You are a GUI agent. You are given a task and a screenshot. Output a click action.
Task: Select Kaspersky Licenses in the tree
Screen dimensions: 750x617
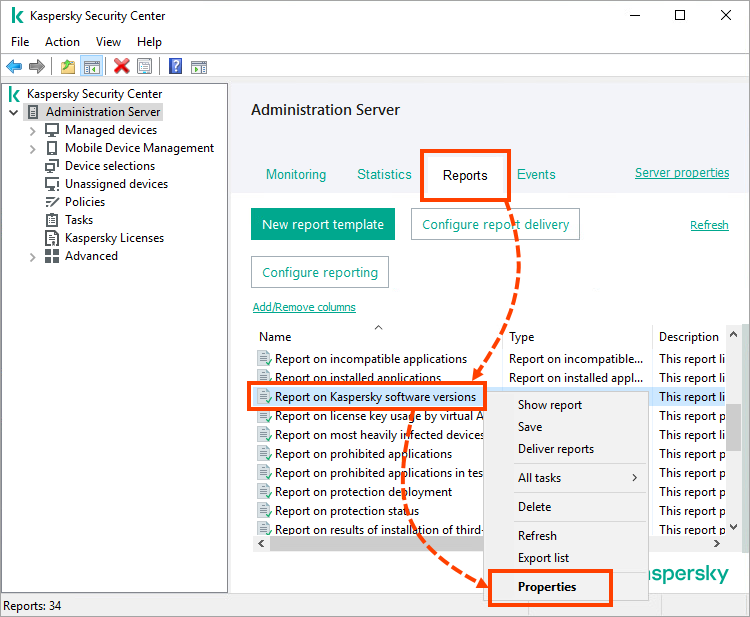(114, 238)
